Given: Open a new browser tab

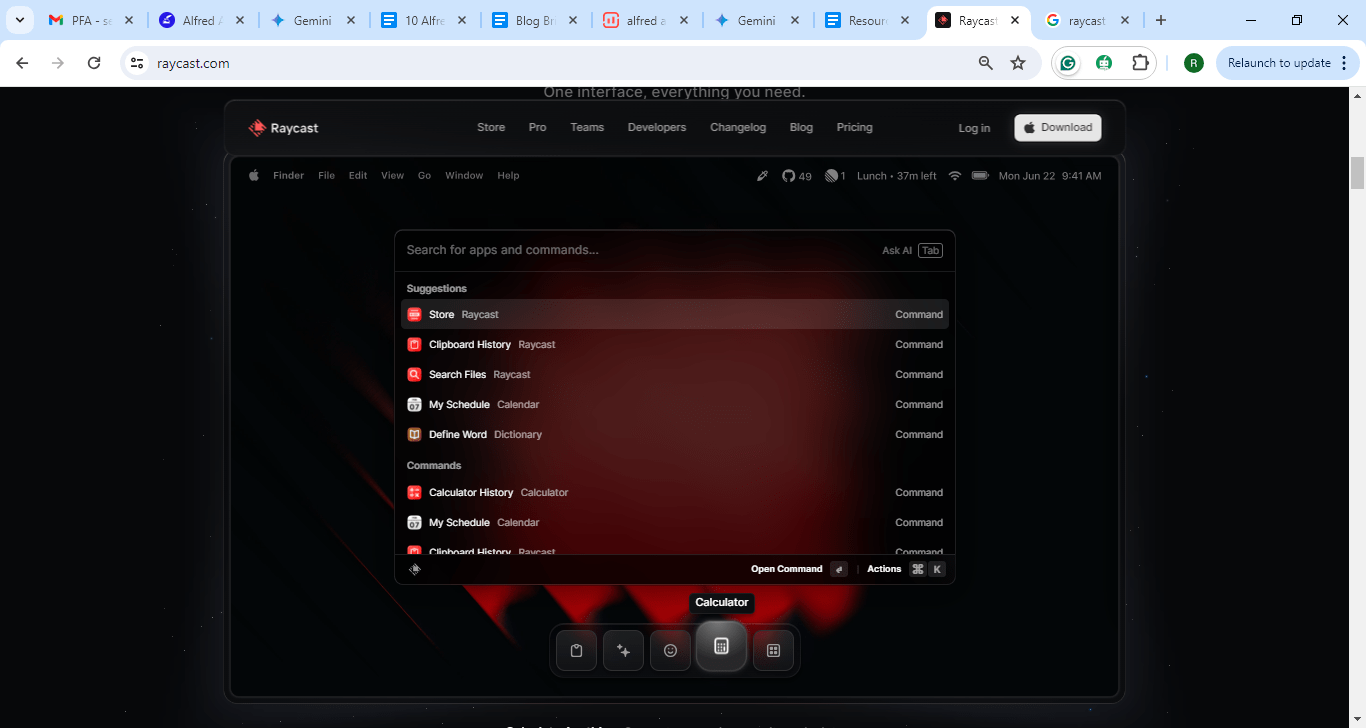Looking at the screenshot, I should (1160, 20).
